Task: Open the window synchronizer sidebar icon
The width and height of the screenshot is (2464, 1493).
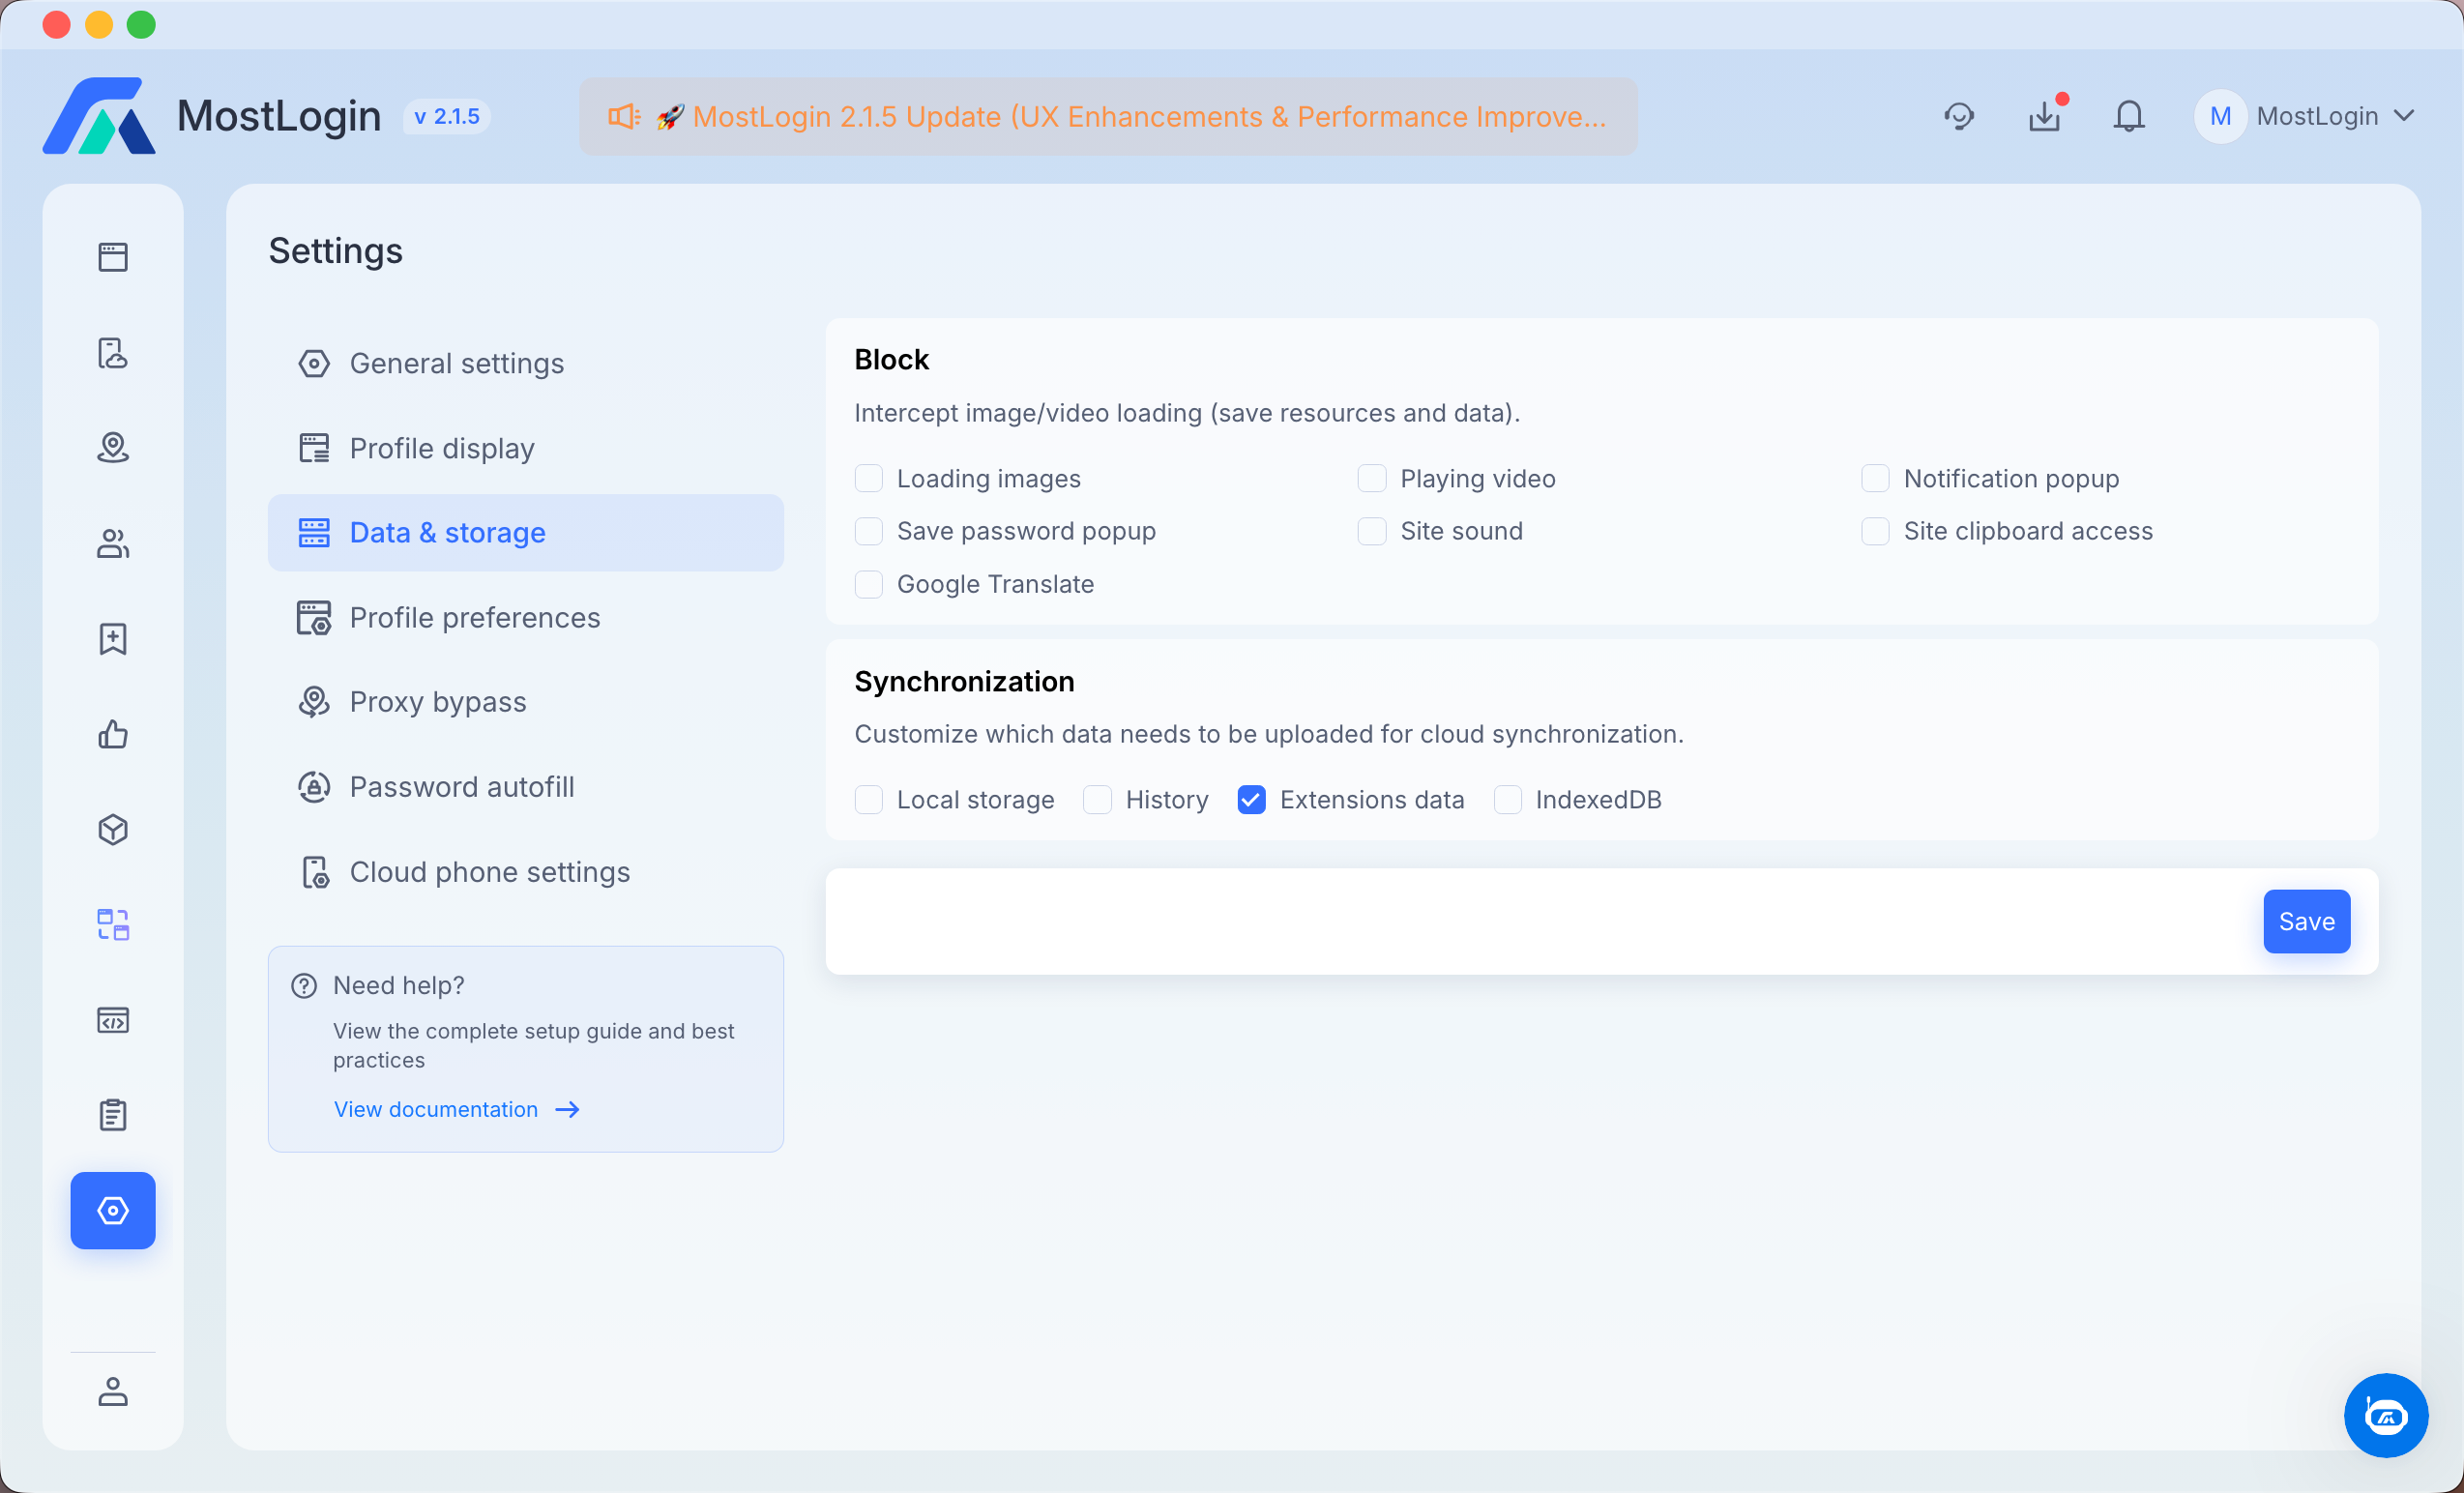Action: (x=113, y=925)
